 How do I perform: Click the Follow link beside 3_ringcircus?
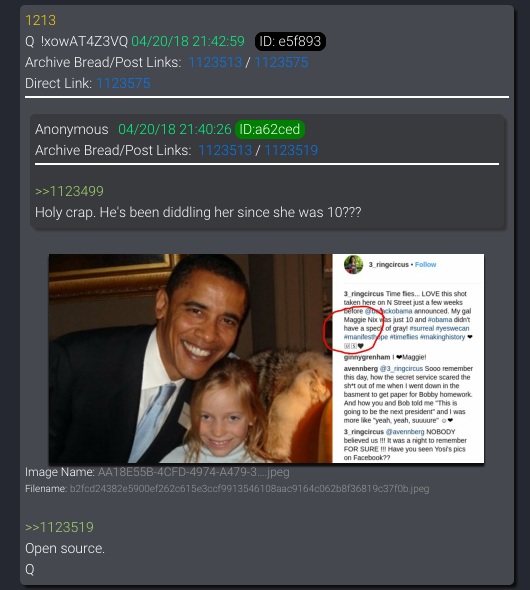tap(425, 265)
